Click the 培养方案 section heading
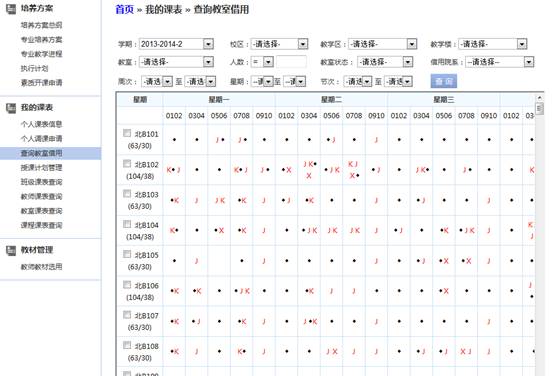This screenshot has height=376, width=554. coord(37,8)
